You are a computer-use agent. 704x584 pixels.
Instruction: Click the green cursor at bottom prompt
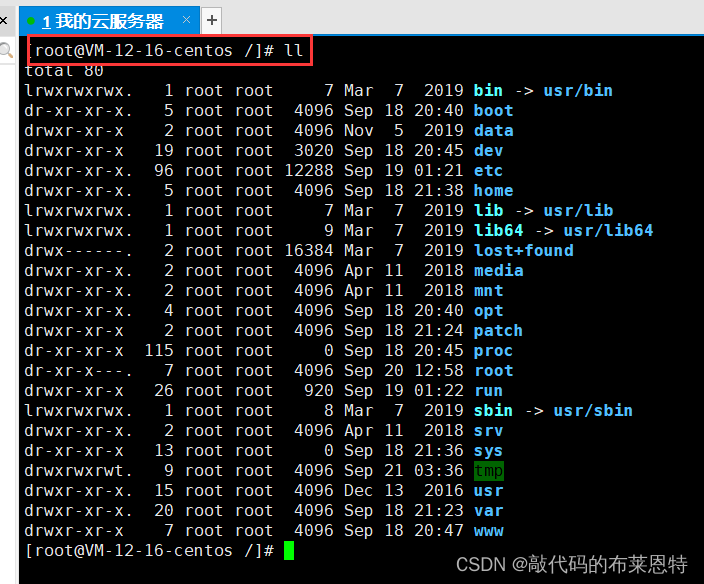tap(289, 551)
